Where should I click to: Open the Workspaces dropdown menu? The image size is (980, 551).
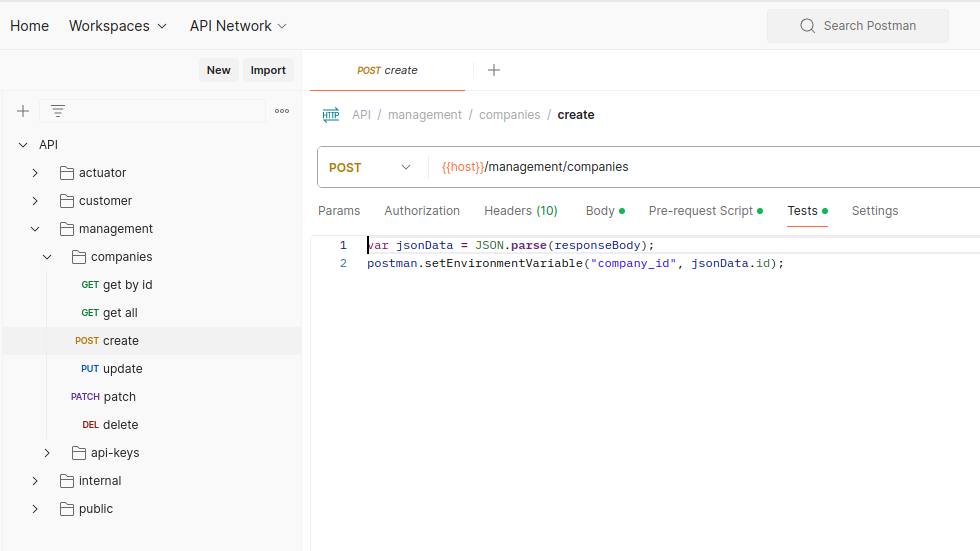point(118,26)
